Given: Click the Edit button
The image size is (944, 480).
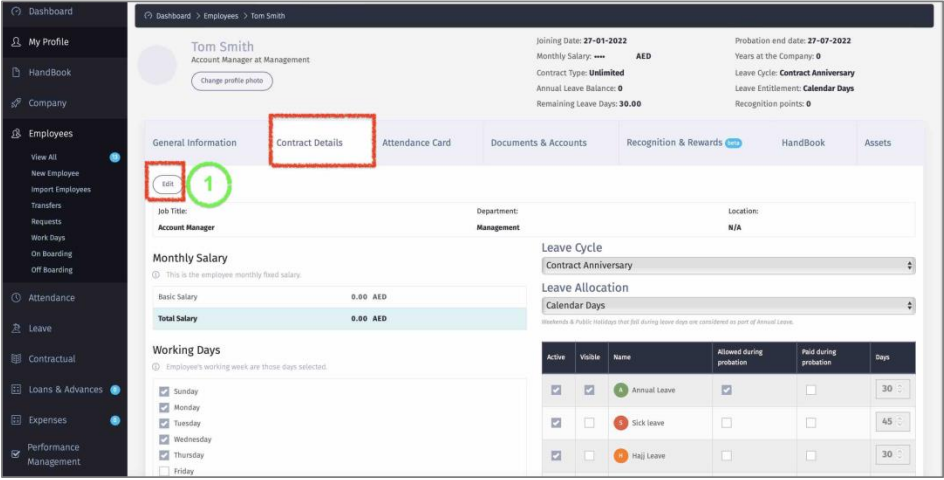Looking at the screenshot, I should point(167,184).
